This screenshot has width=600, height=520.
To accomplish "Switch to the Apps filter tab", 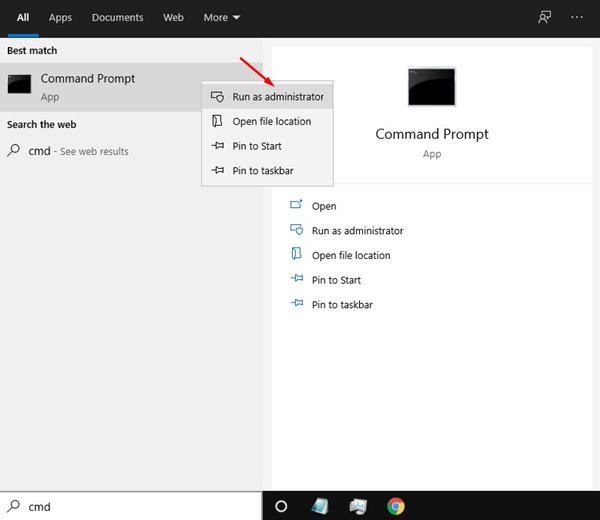I will [60, 17].
